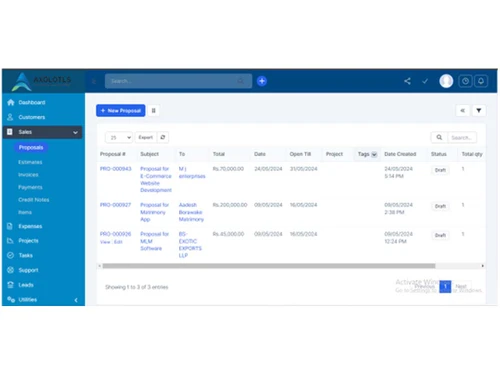This screenshot has width=500, height=375.
Task: Open Proposal for MLM Software link
Action: pos(154,241)
